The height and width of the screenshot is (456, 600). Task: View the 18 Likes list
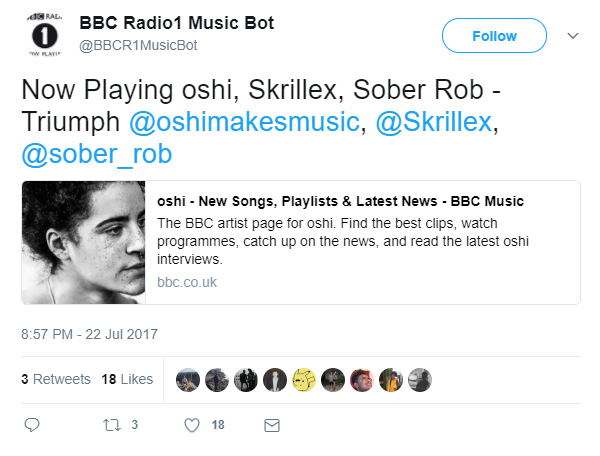point(127,380)
